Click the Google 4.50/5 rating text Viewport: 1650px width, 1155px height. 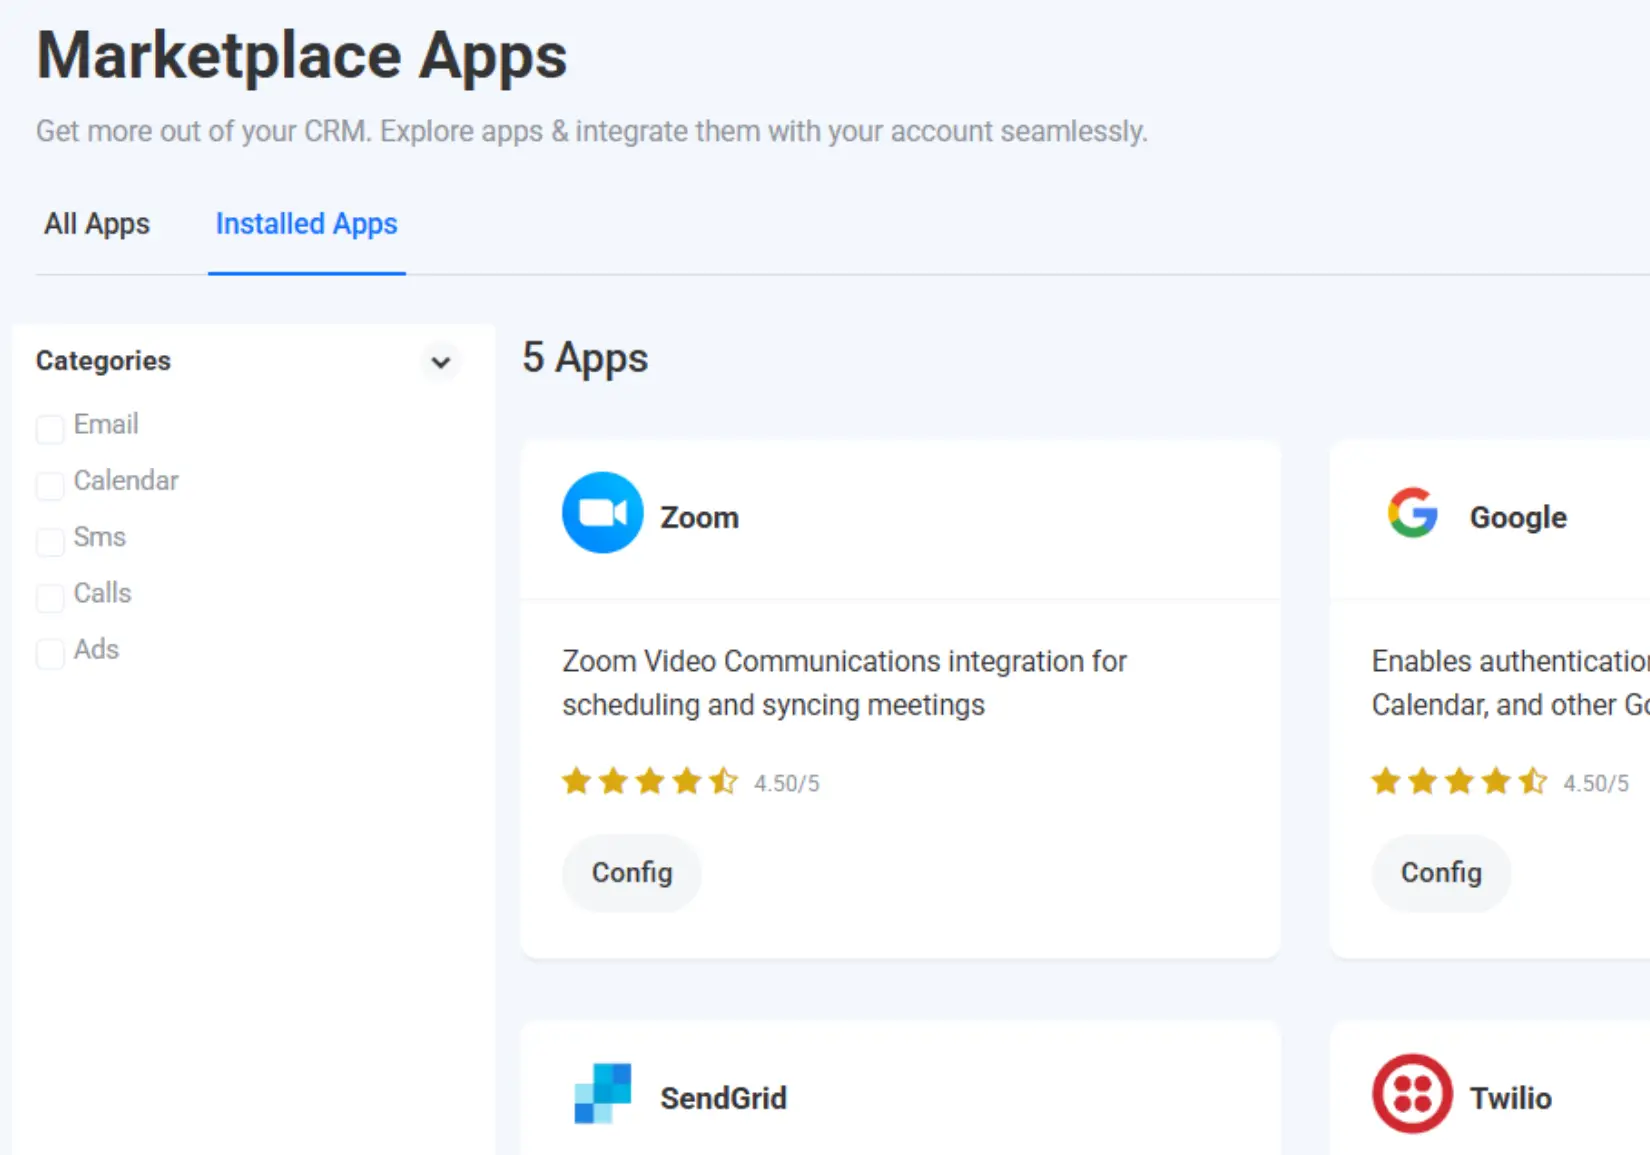pyautogui.click(x=1596, y=783)
